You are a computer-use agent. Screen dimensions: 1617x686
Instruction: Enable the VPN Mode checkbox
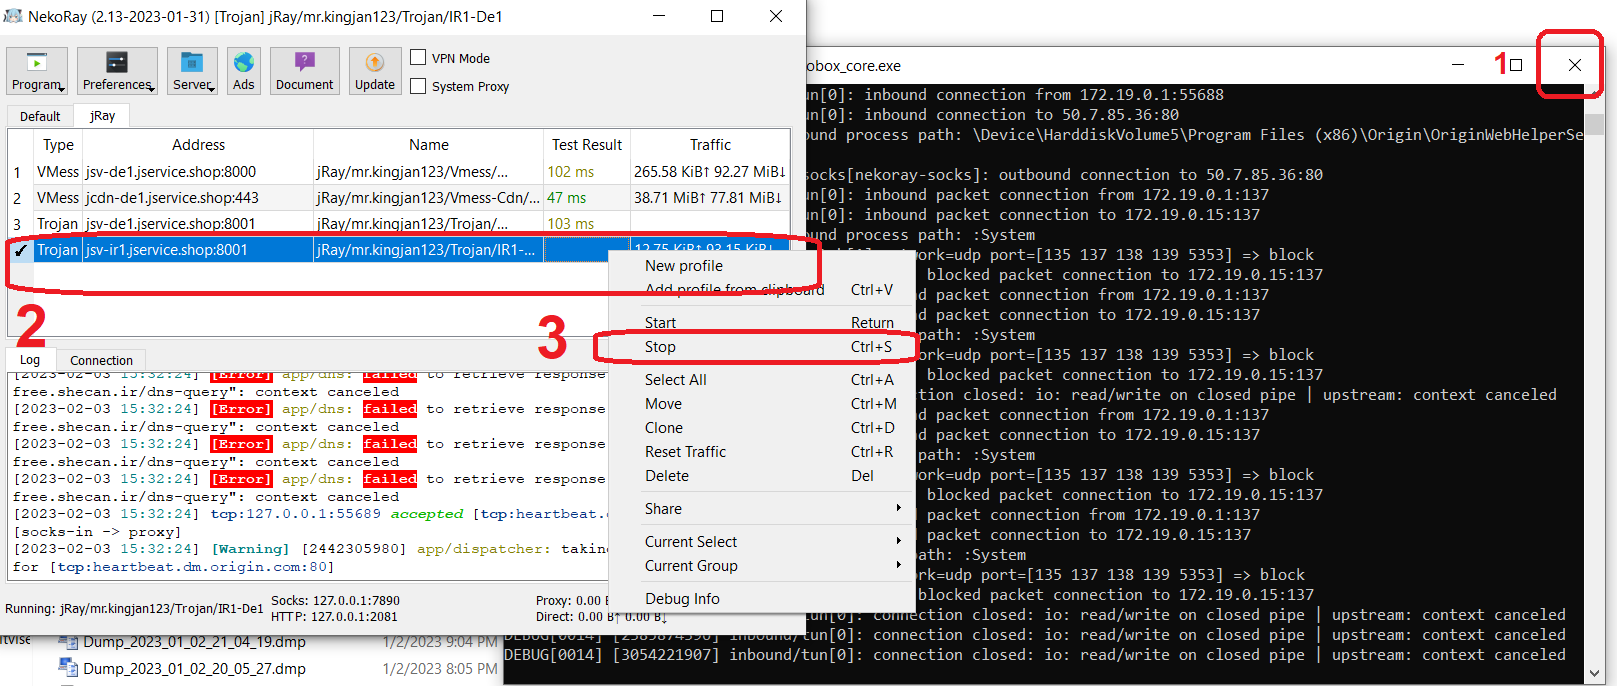click(419, 58)
